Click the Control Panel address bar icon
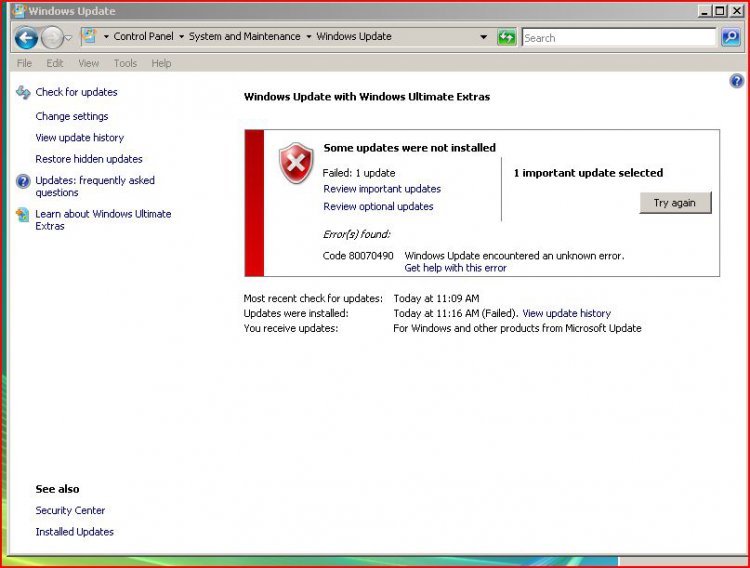This screenshot has width=750, height=568. click(89, 36)
